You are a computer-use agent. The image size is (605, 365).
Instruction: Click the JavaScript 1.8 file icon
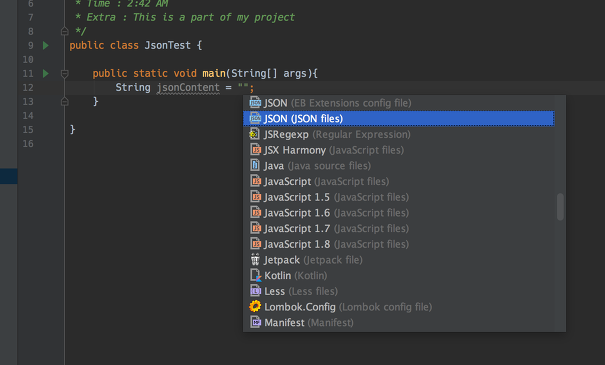(x=255, y=244)
